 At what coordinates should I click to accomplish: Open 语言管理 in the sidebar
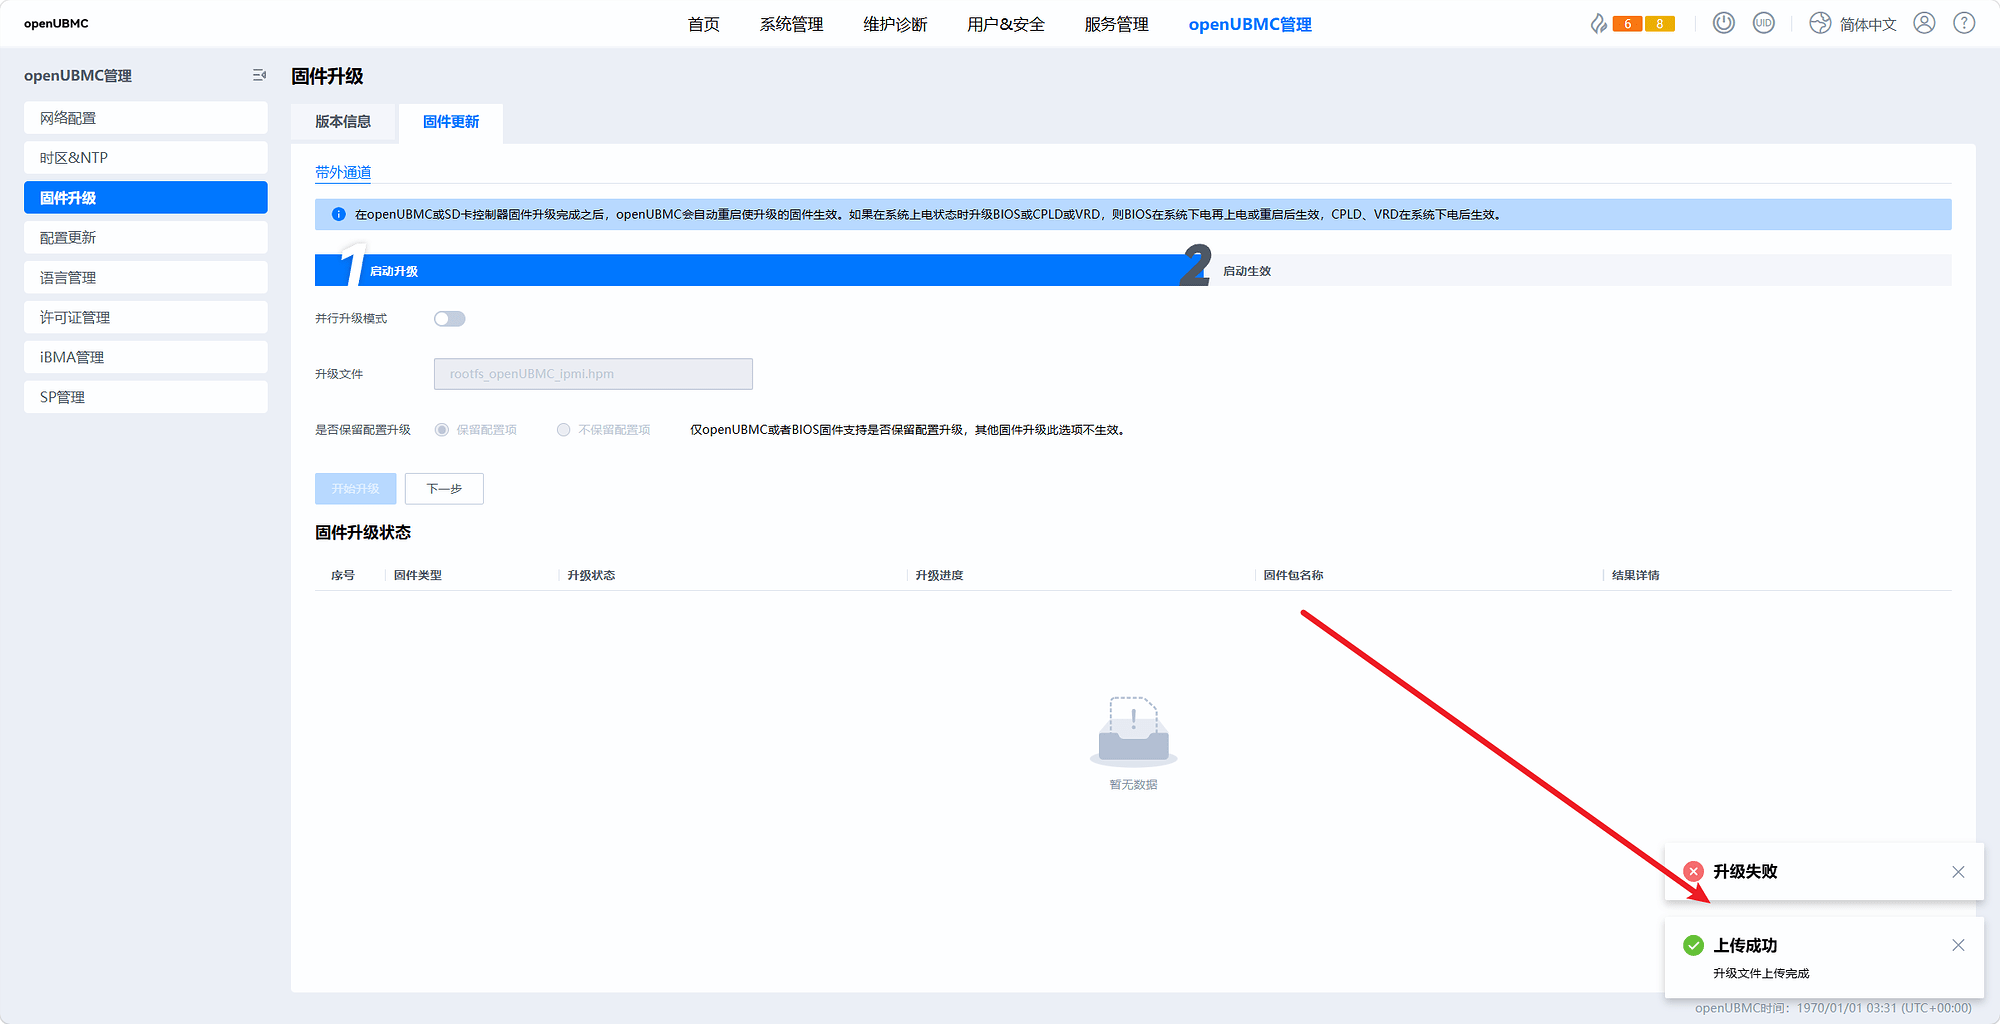146,277
